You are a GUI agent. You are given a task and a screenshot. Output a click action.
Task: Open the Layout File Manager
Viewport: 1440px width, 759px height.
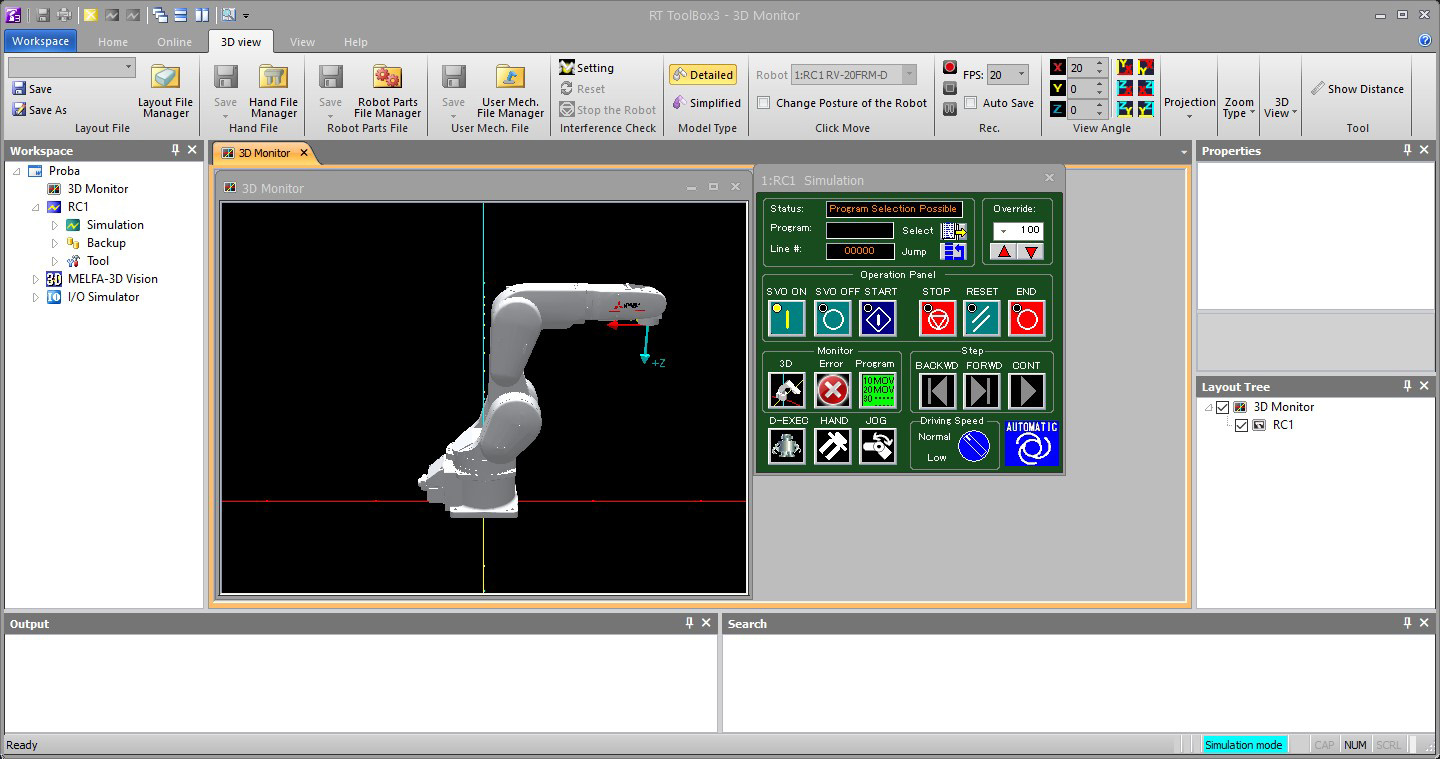tap(165, 91)
